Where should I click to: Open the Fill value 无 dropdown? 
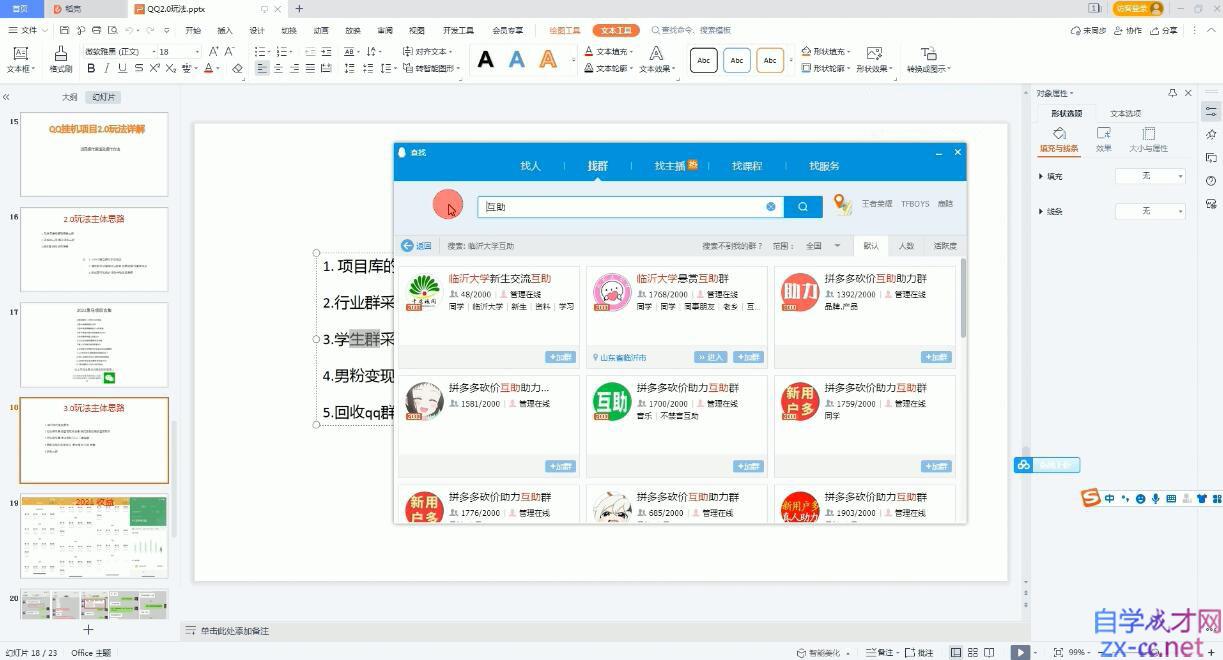coord(1150,176)
